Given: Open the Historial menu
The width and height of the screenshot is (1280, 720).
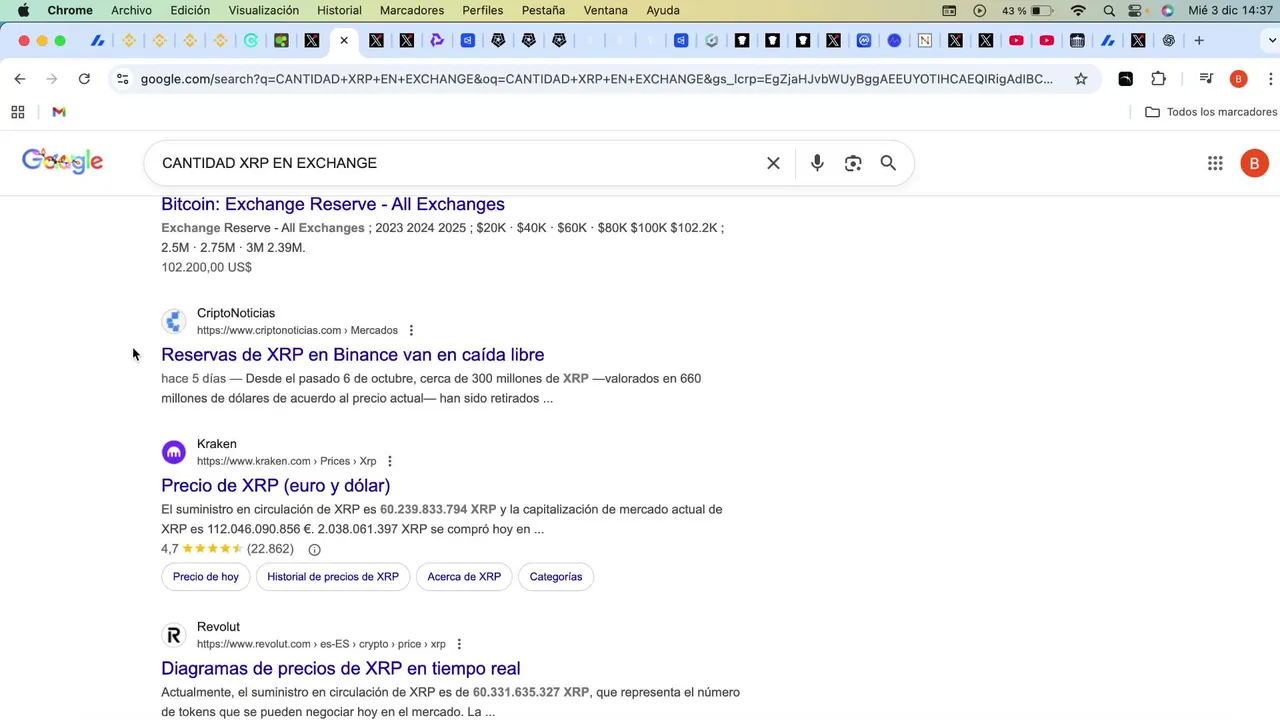Looking at the screenshot, I should coord(339,11).
